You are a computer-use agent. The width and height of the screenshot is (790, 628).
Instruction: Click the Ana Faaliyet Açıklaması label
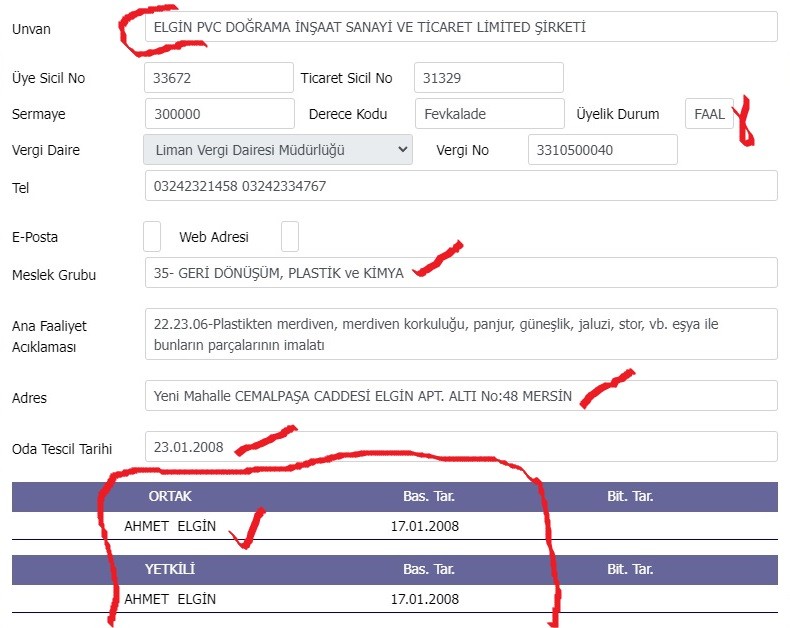[x=49, y=337]
